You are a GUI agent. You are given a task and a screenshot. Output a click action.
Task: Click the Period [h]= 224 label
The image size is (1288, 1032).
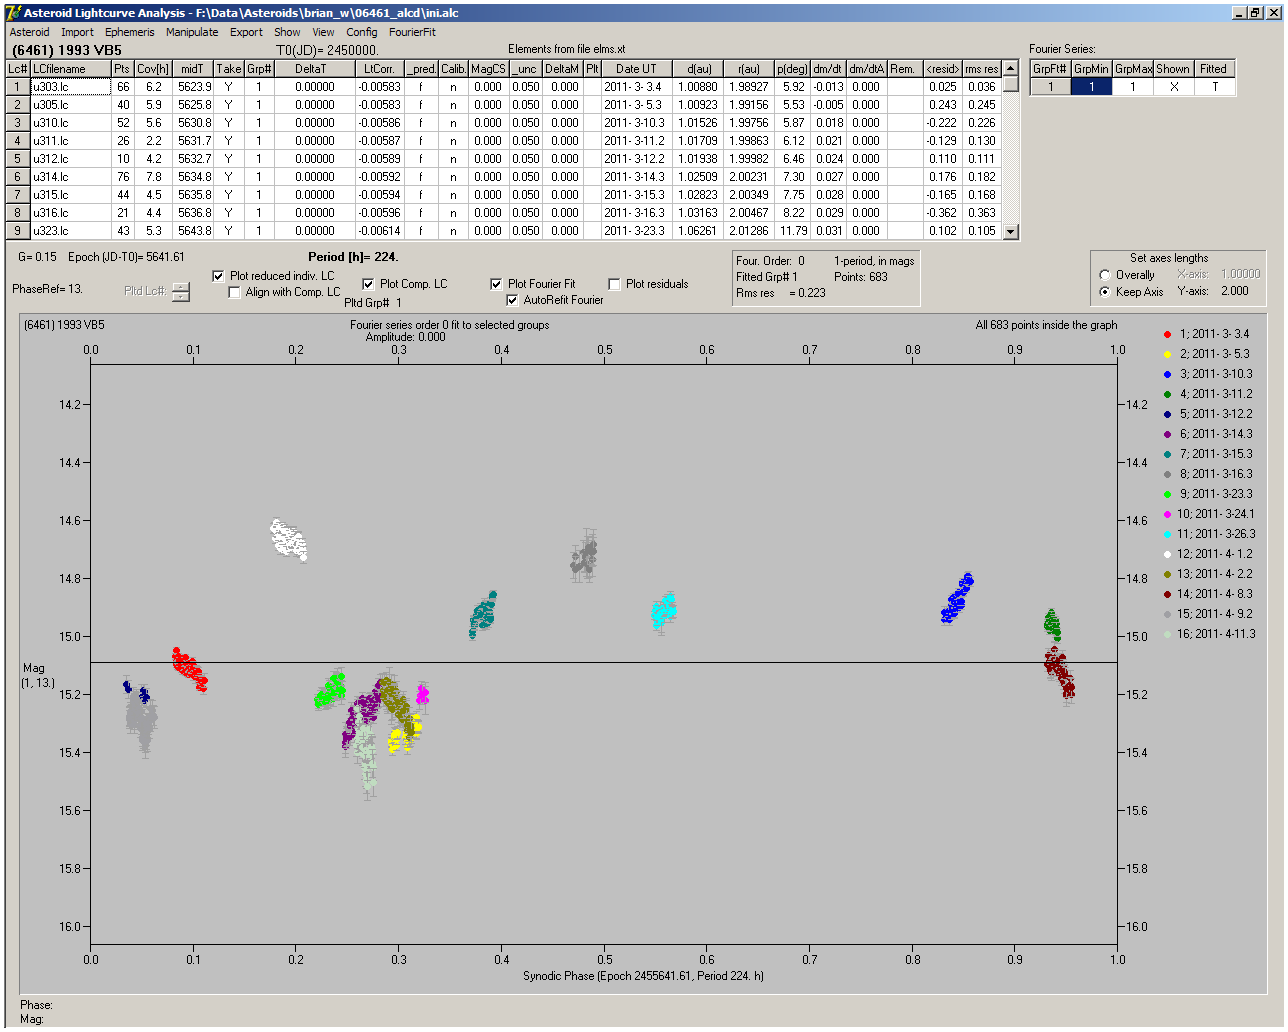click(353, 257)
